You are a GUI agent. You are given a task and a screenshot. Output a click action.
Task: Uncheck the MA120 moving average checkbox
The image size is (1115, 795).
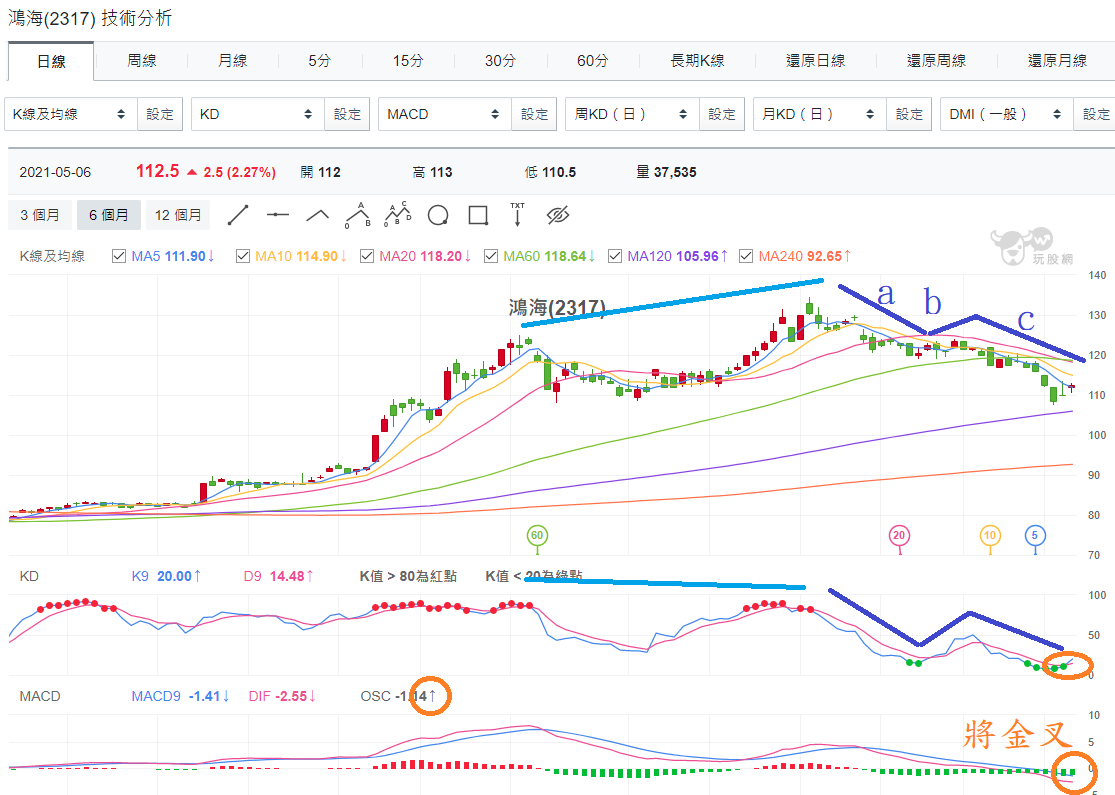615,256
